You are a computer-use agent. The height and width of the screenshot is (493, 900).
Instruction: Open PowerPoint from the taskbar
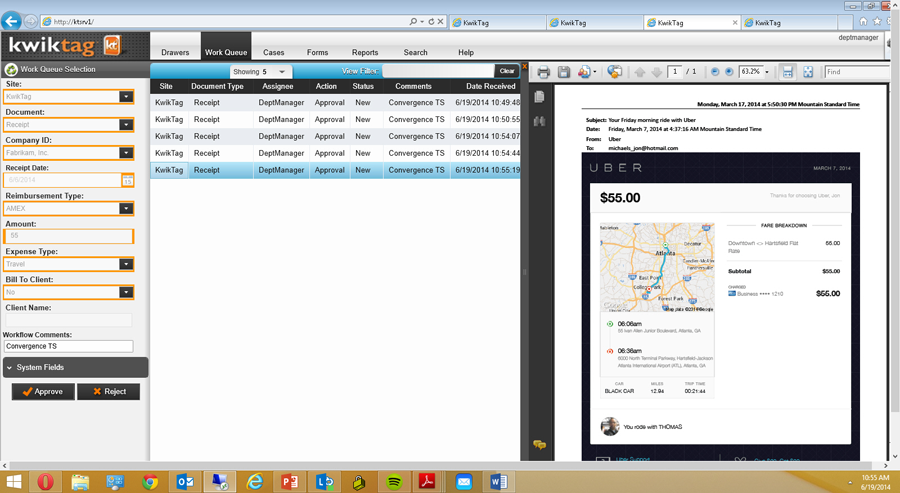[x=290, y=482]
